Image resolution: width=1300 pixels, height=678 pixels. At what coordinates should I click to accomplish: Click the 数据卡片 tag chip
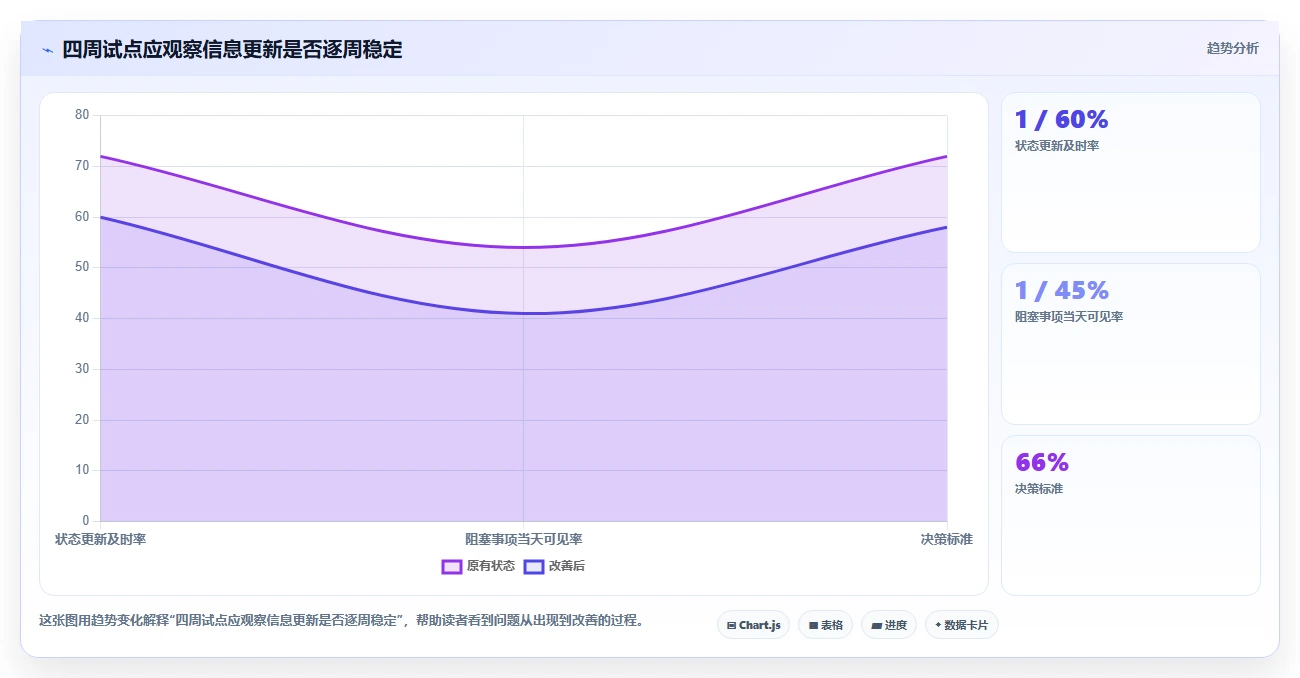(x=961, y=625)
